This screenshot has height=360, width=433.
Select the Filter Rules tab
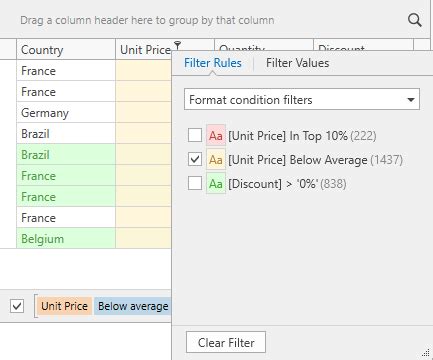pyautogui.click(x=213, y=63)
